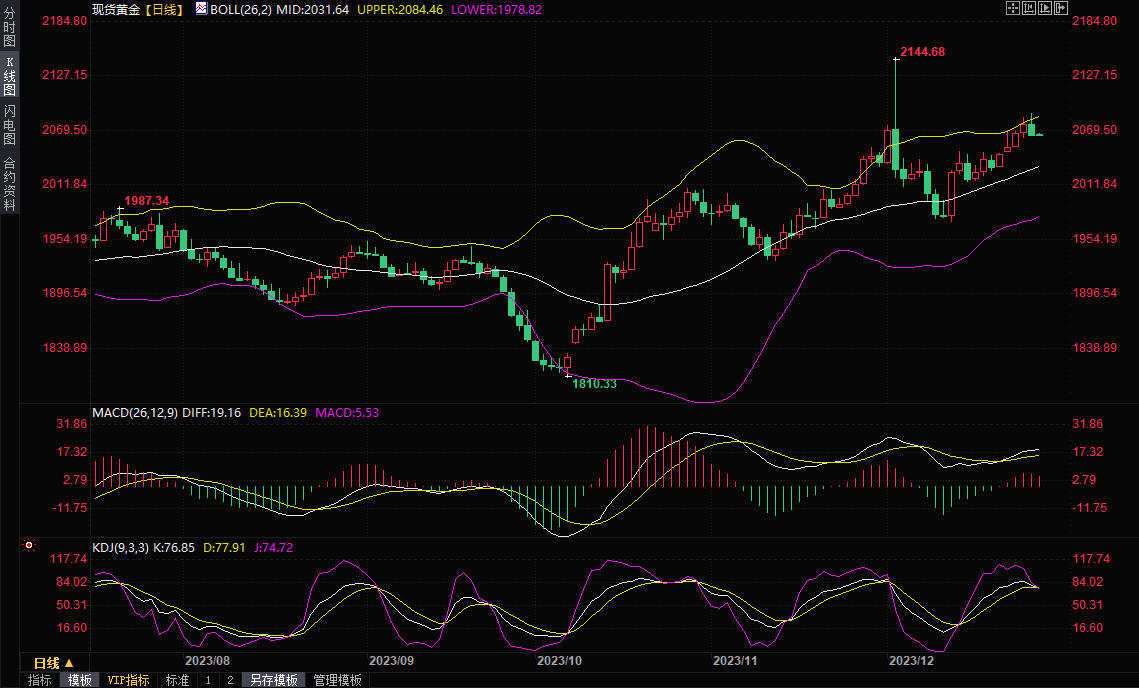Select the K线图 sidebar tab
Viewport: 1139px width, 688px height.
[x=9, y=75]
